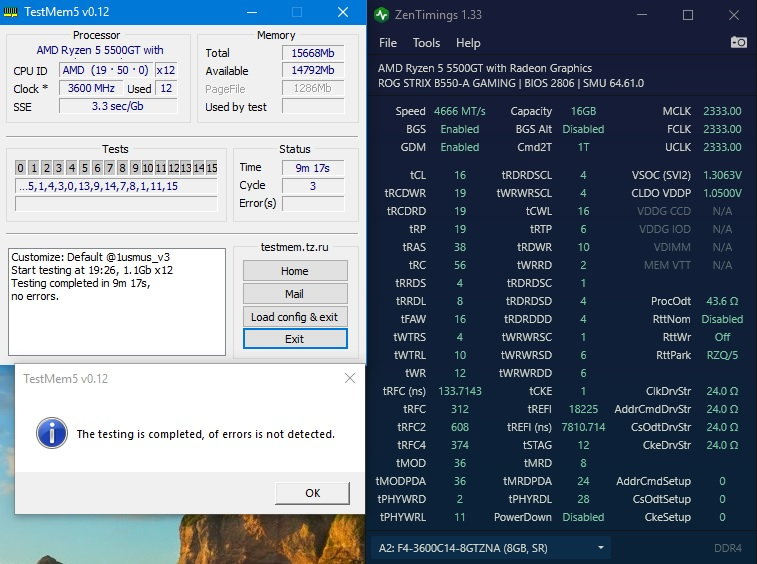Click the Speed value 4666 MT/s
757x564 pixels.
click(460, 112)
